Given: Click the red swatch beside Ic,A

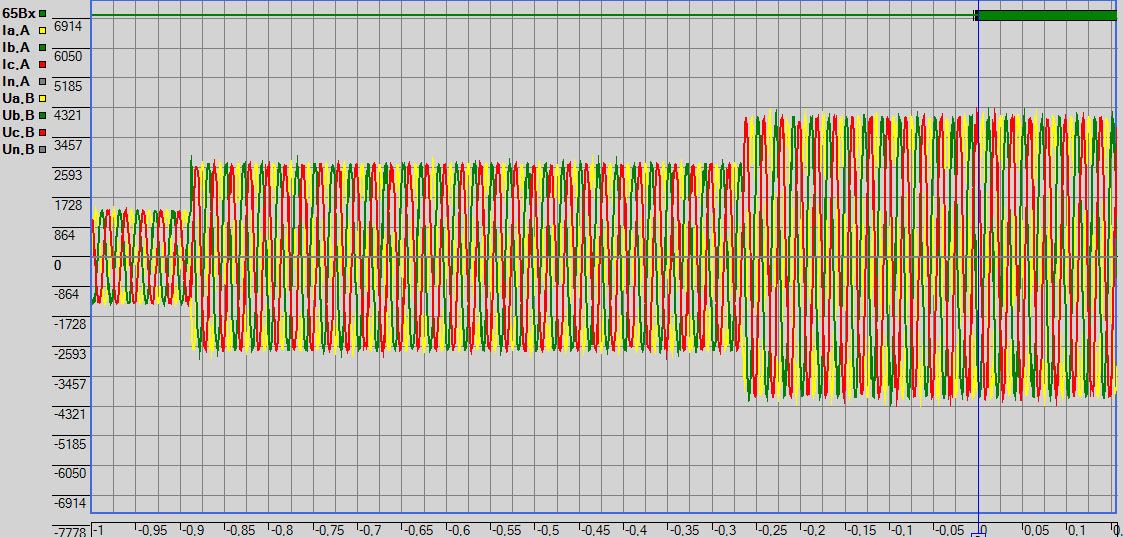Looking at the screenshot, I should [42, 64].
